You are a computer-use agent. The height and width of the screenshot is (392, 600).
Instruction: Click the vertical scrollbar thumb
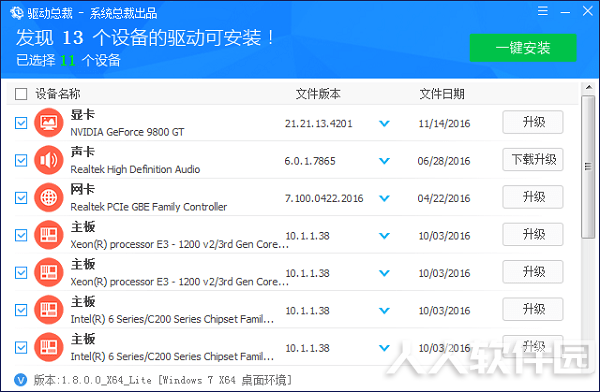click(x=588, y=167)
